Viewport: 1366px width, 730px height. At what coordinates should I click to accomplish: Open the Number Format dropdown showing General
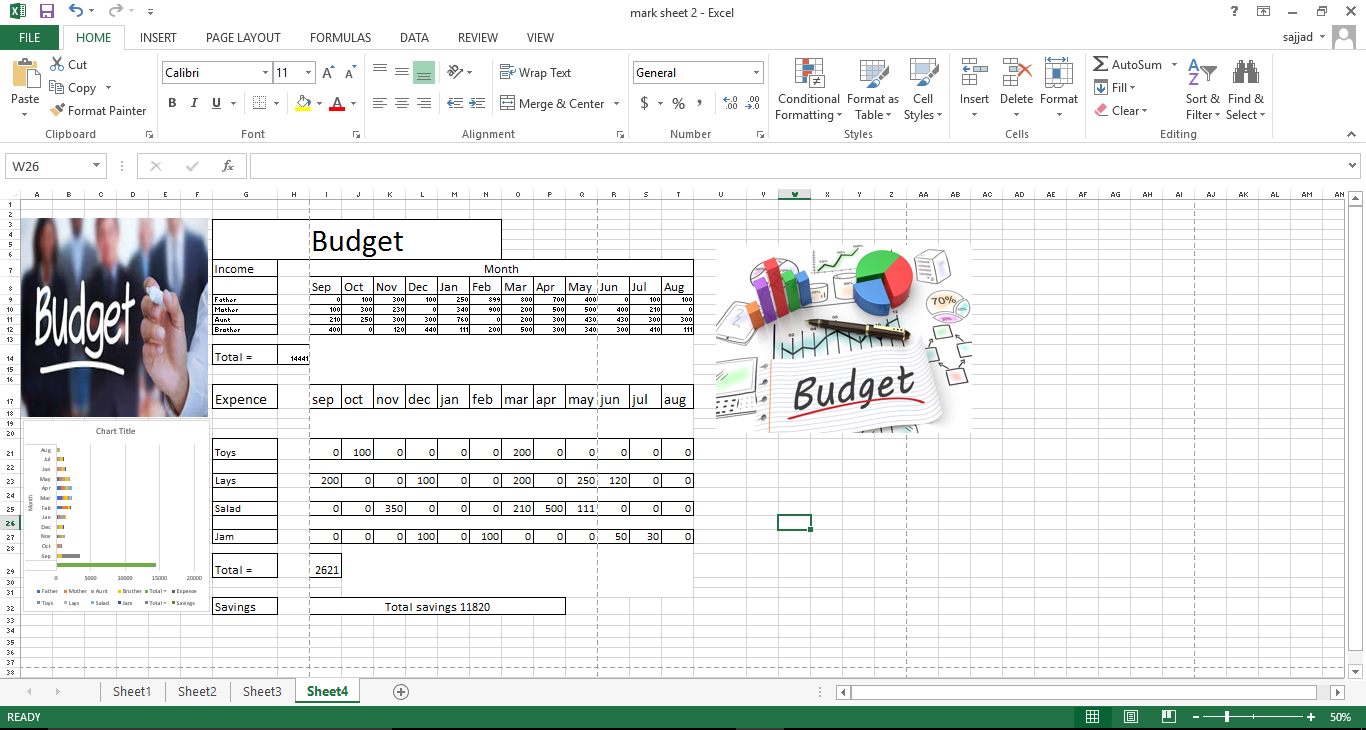(697, 71)
